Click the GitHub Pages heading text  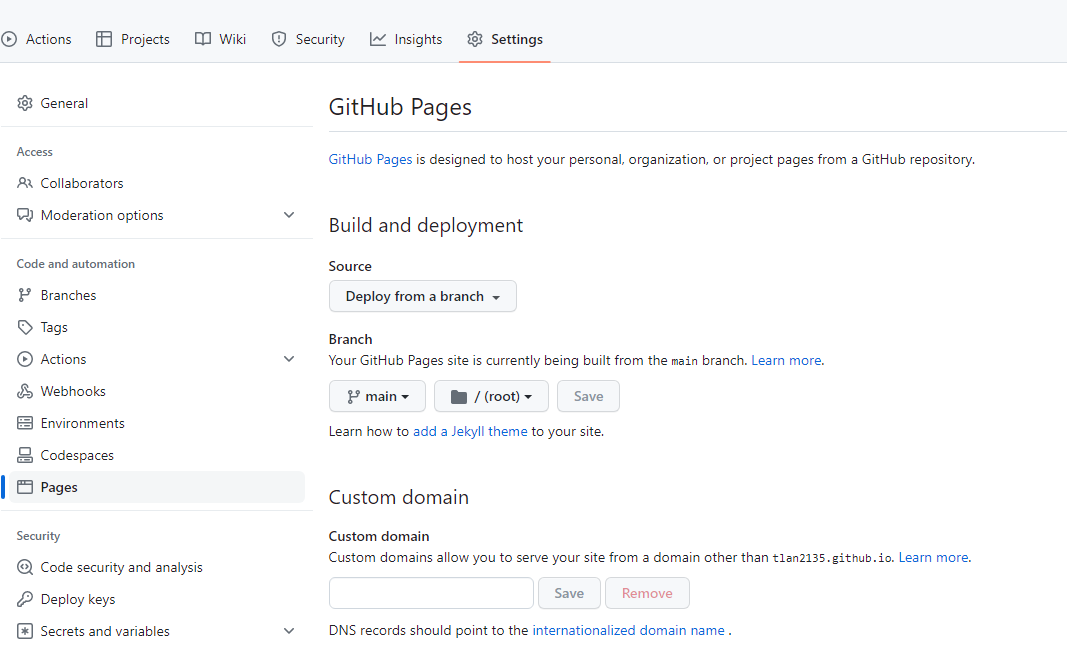pos(400,108)
